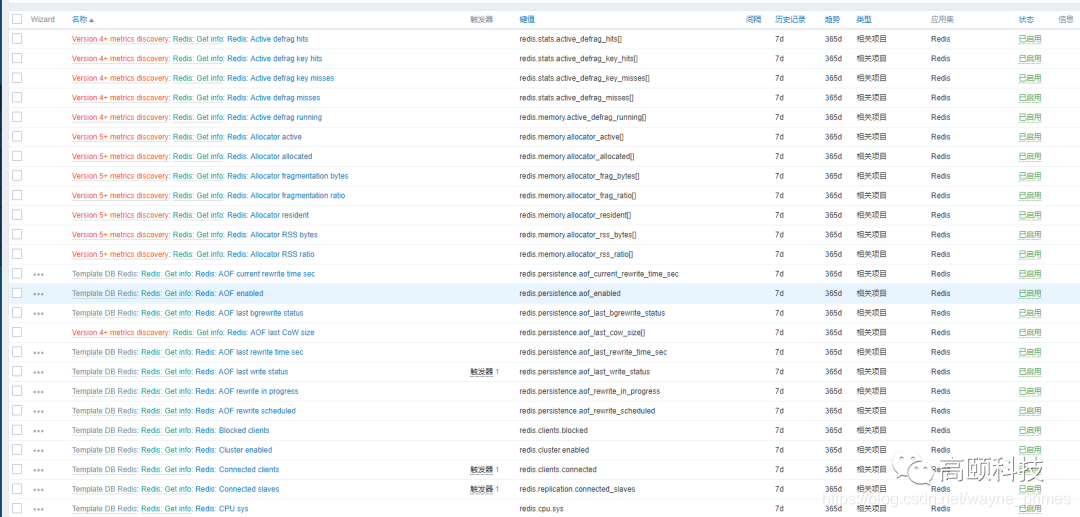Open Redis: AOF last CoW size item
The width and height of the screenshot is (1080, 517).
[x=271, y=333]
